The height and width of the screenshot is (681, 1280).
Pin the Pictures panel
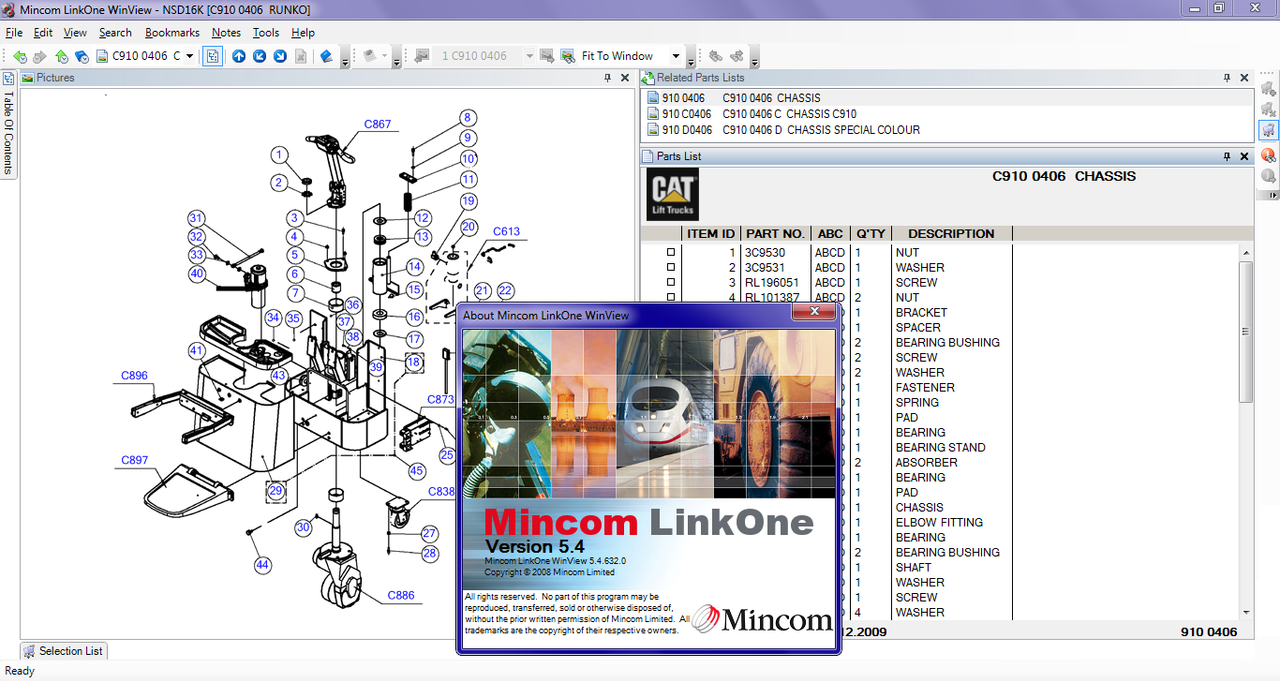point(608,78)
